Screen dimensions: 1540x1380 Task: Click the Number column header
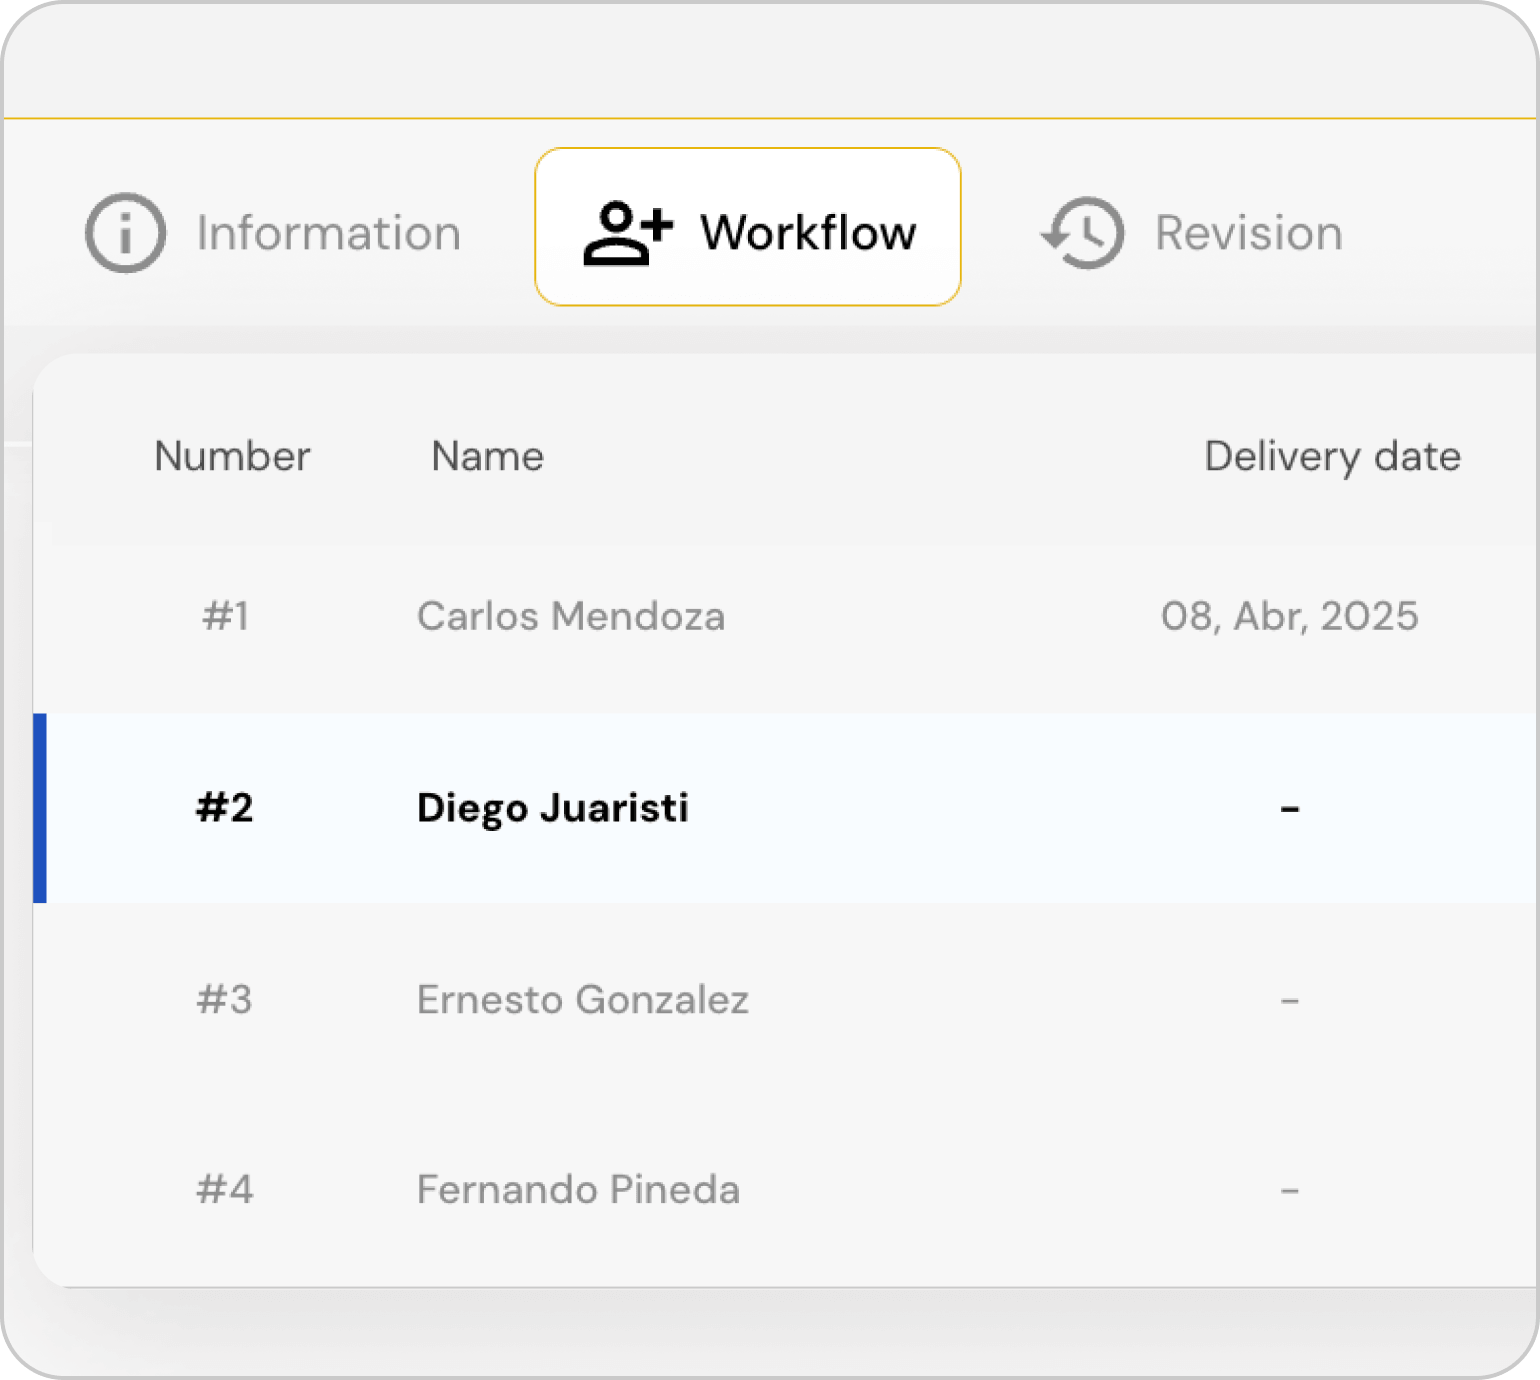point(232,456)
